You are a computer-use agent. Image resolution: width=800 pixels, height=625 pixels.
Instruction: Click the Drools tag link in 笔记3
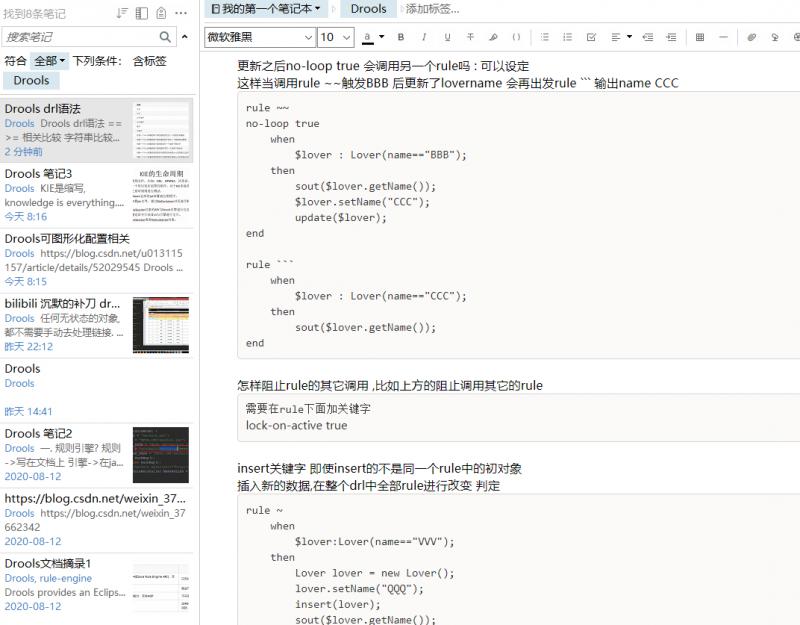[x=19, y=188]
